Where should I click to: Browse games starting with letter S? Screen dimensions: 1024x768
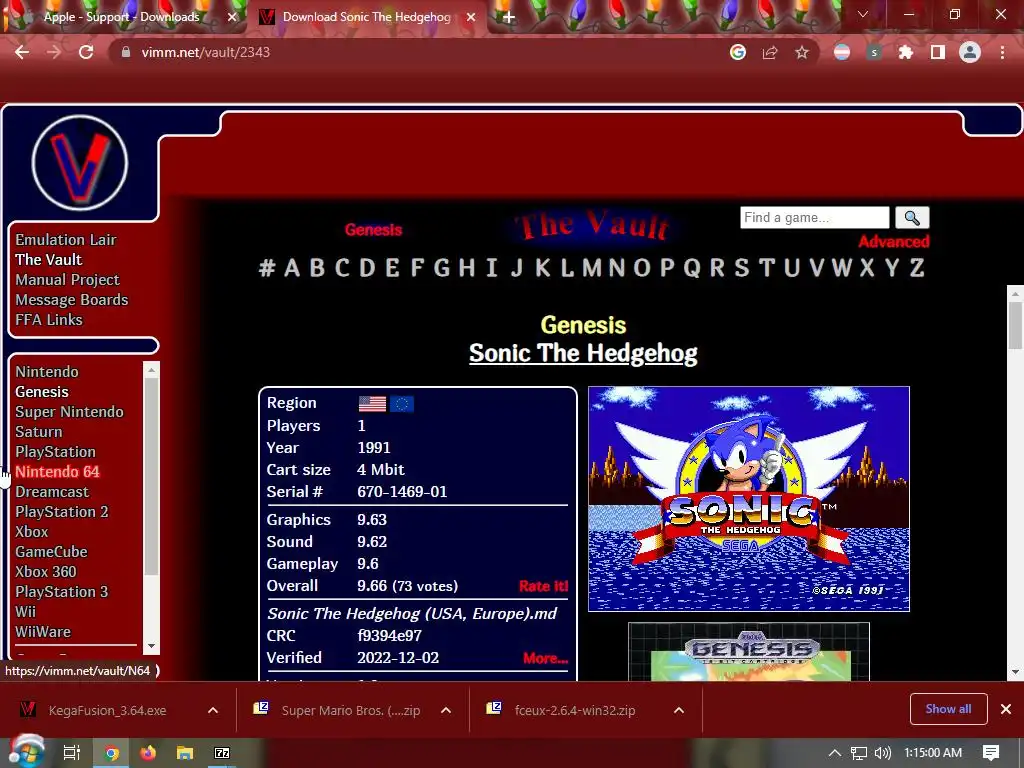pos(742,268)
